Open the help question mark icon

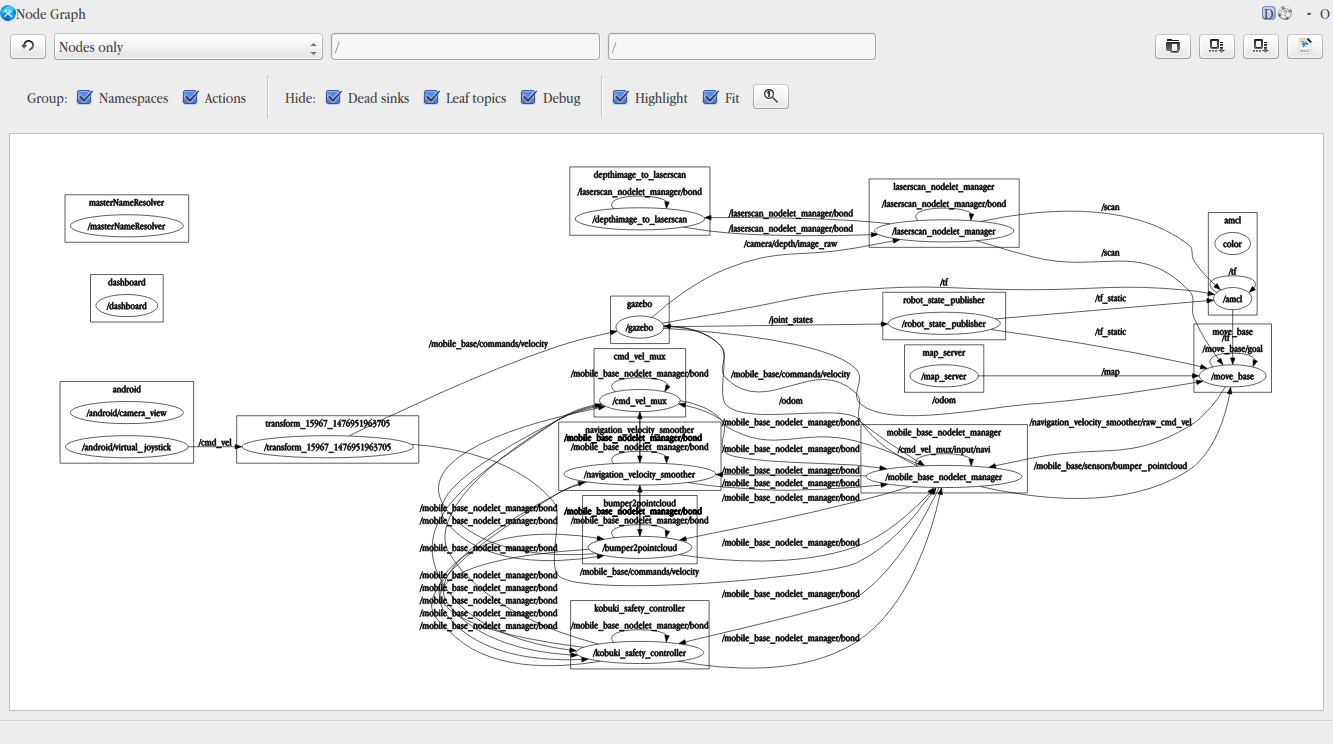pos(1285,14)
